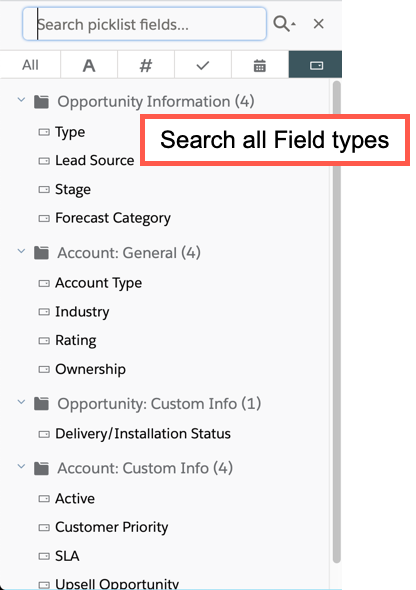416x590 pixels.
Task: Focus the Search picklist fields input
Action: coord(144,24)
